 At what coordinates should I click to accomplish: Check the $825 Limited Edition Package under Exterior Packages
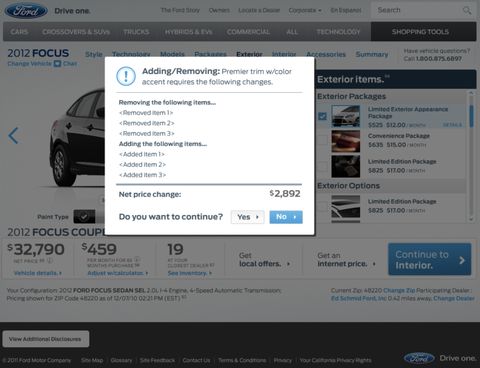click(x=322, y=166)
